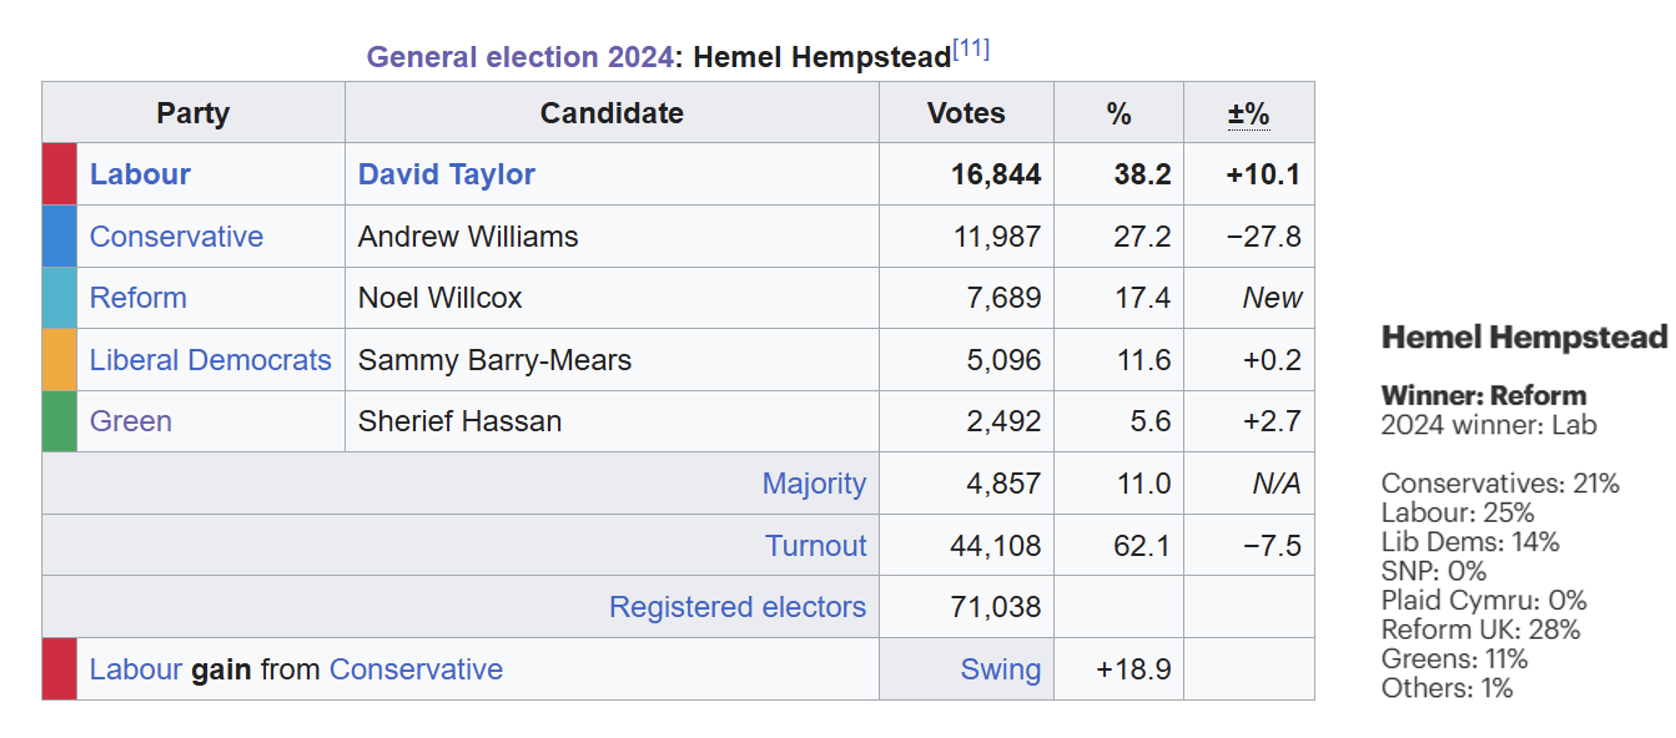Click the Reform party link
Screen dimensions: 1676x738
coord(138,298)
